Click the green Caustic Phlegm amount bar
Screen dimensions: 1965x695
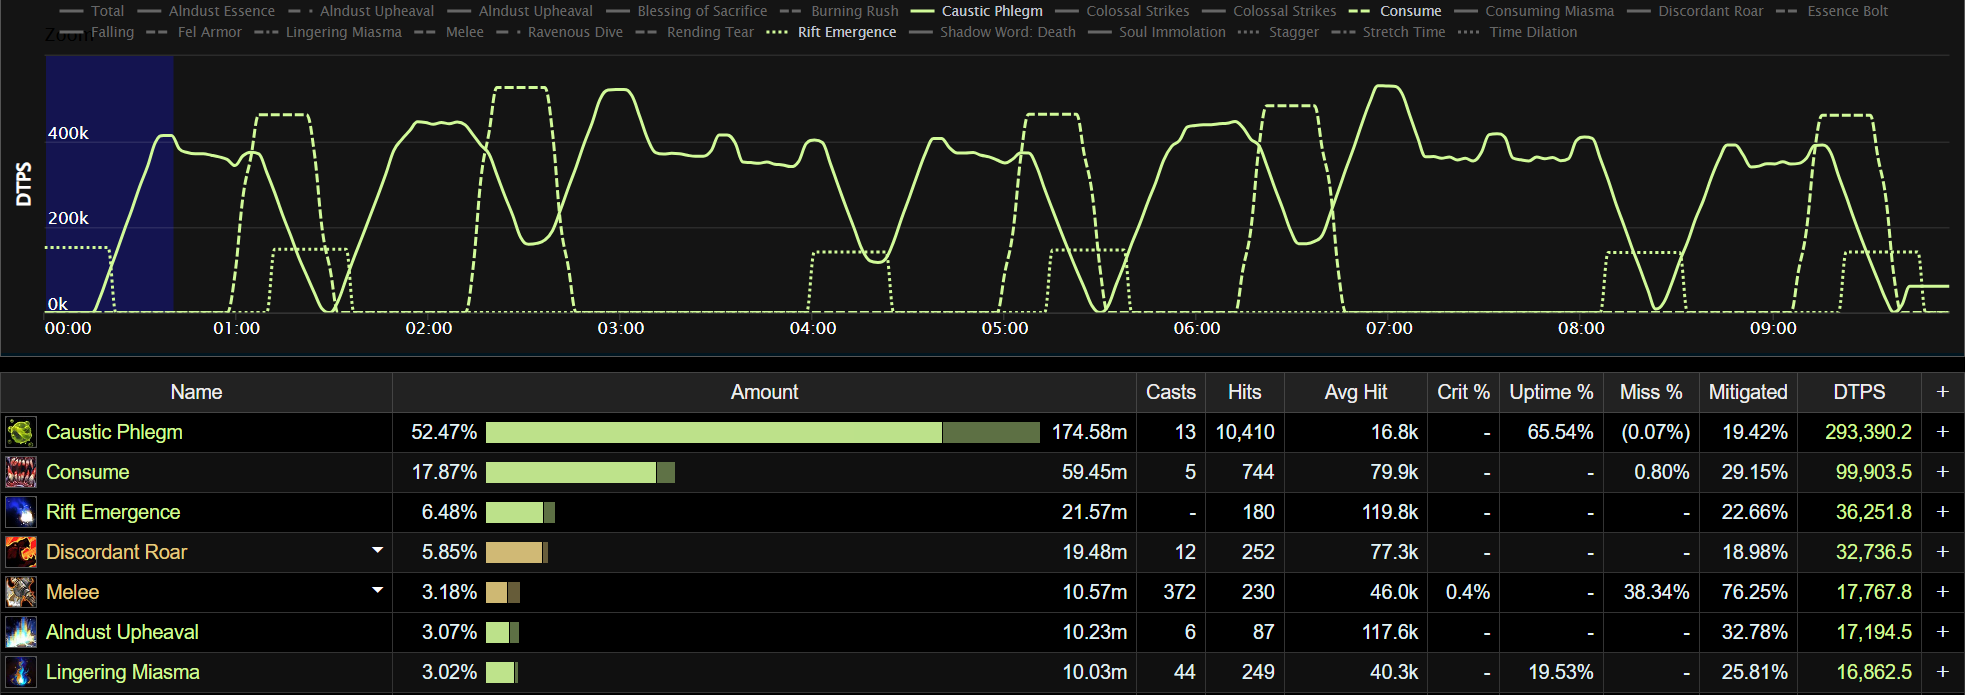click(x=713, y=432)
